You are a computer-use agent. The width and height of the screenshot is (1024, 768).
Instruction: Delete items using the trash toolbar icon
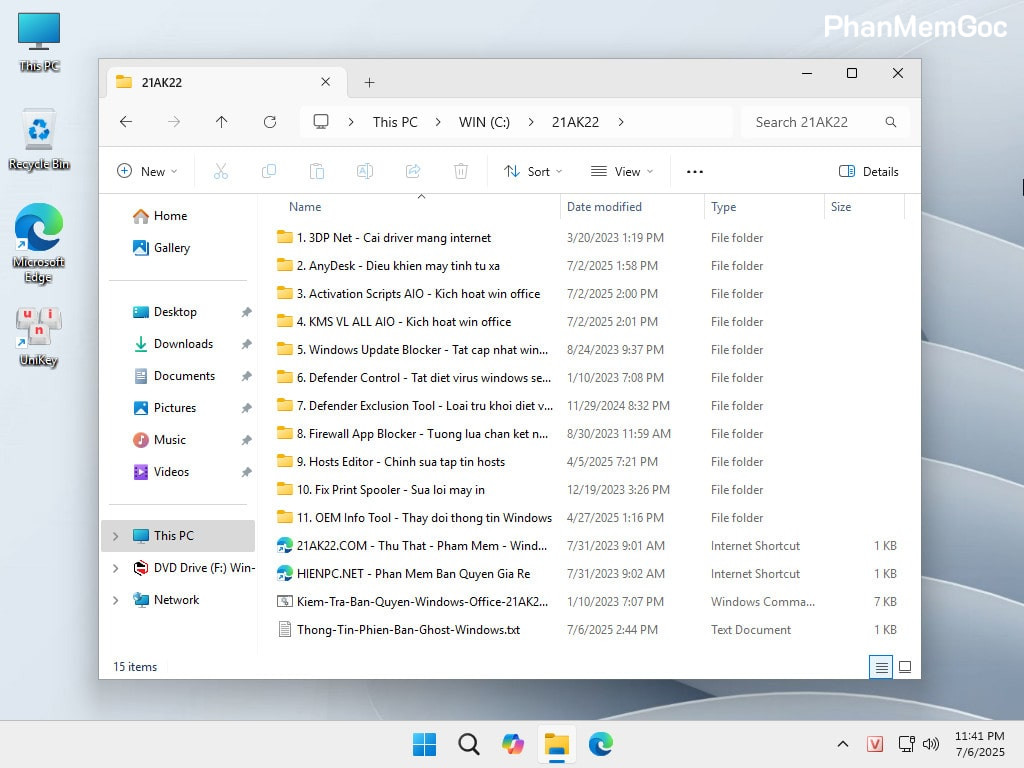click(461, 171)
